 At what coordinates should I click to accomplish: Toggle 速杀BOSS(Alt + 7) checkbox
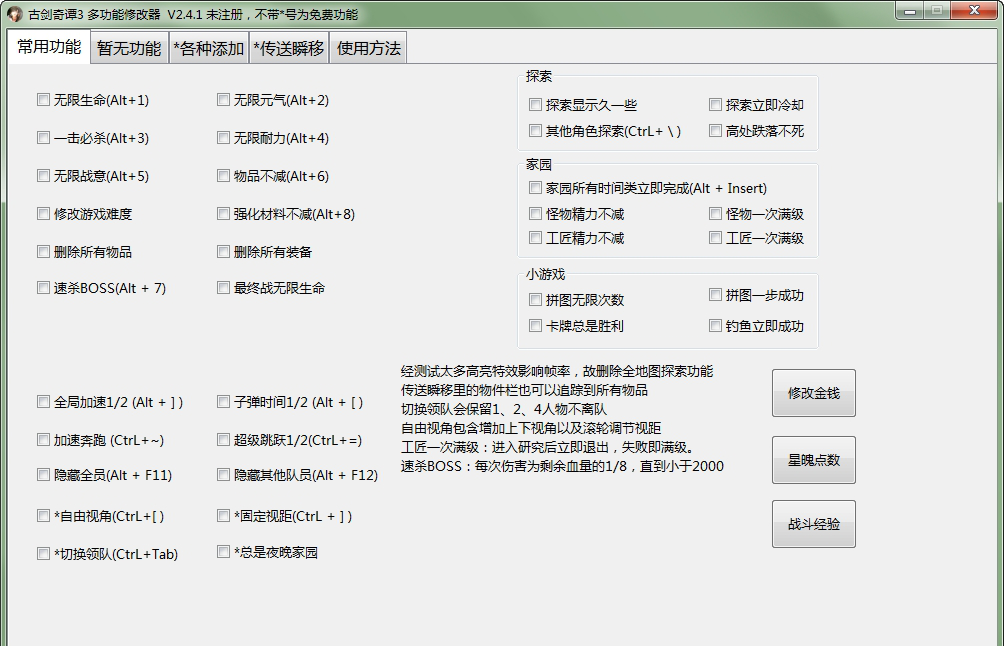(44, 288)
